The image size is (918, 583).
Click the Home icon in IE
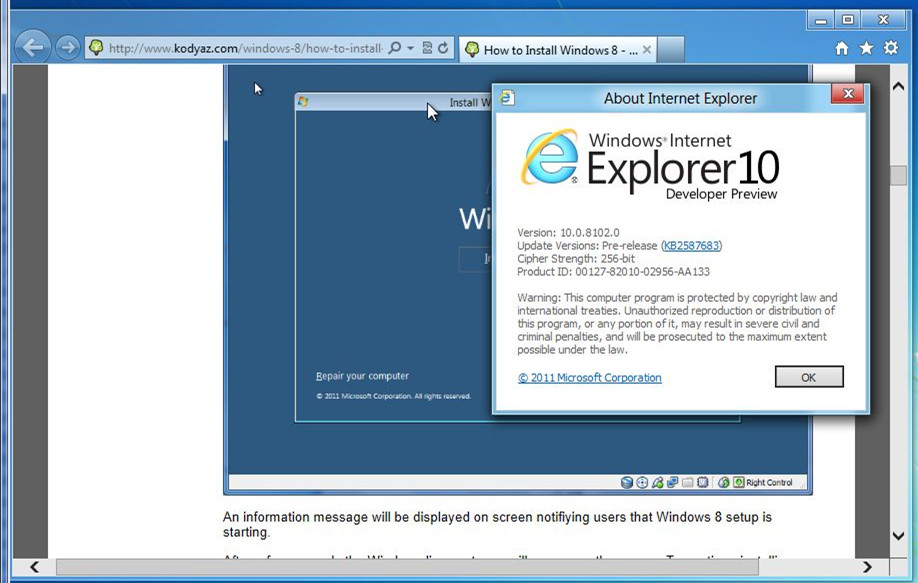pos(843,47)
